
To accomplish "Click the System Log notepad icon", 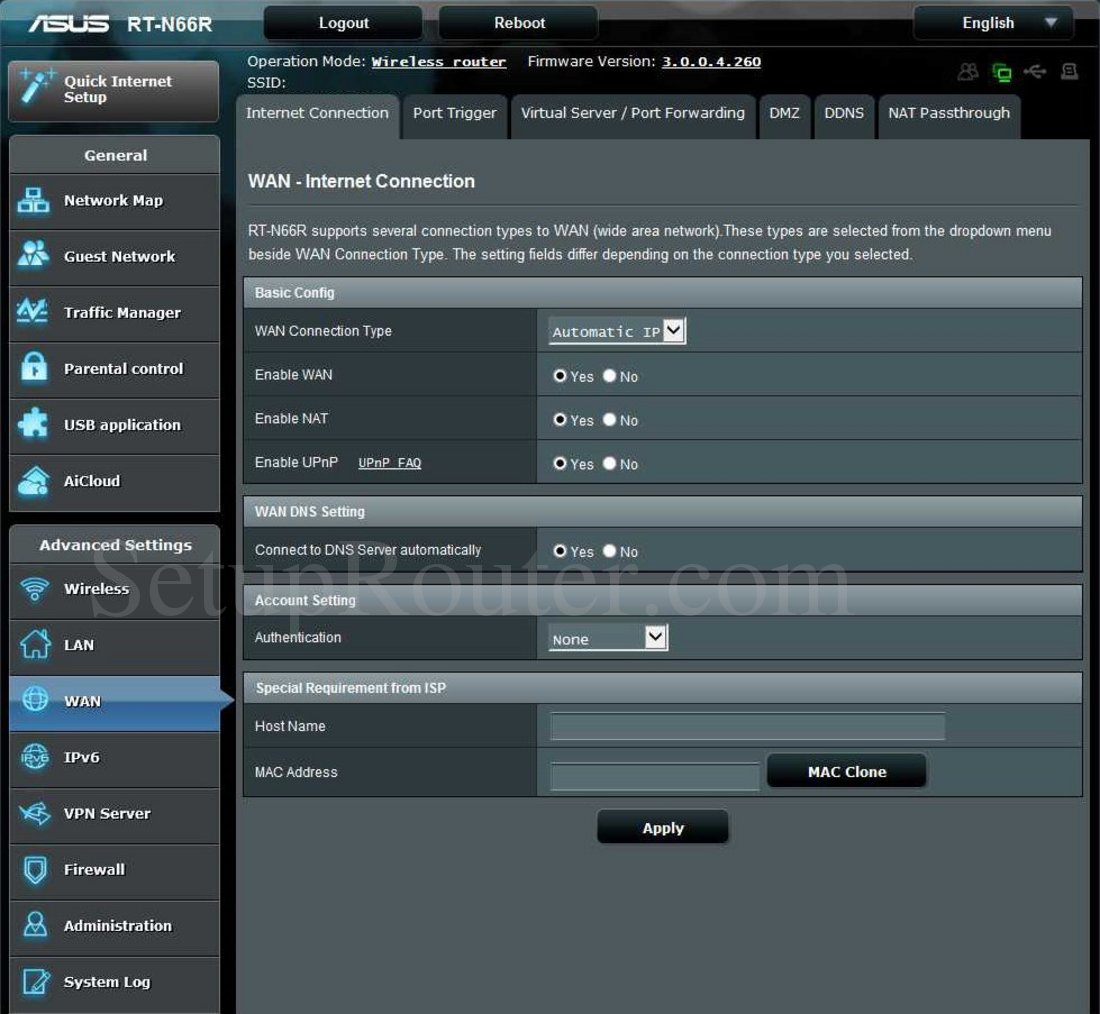I will point(36,981).
